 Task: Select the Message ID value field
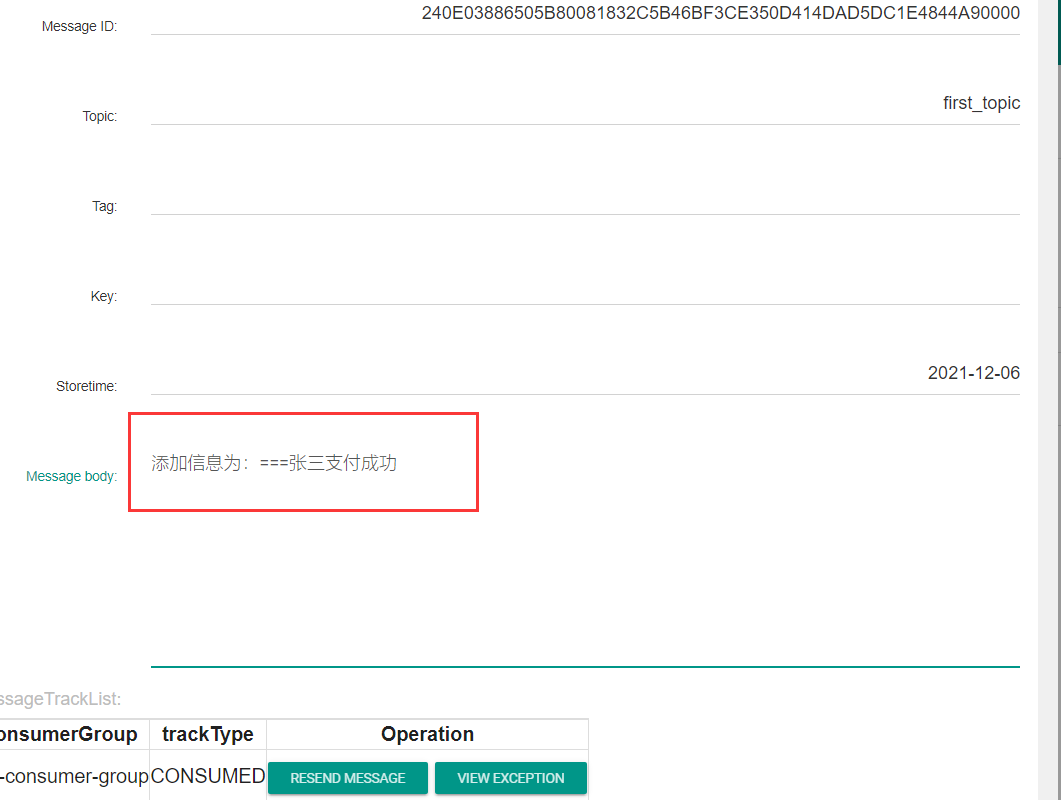pyautogui.click(x=585, y=16)
